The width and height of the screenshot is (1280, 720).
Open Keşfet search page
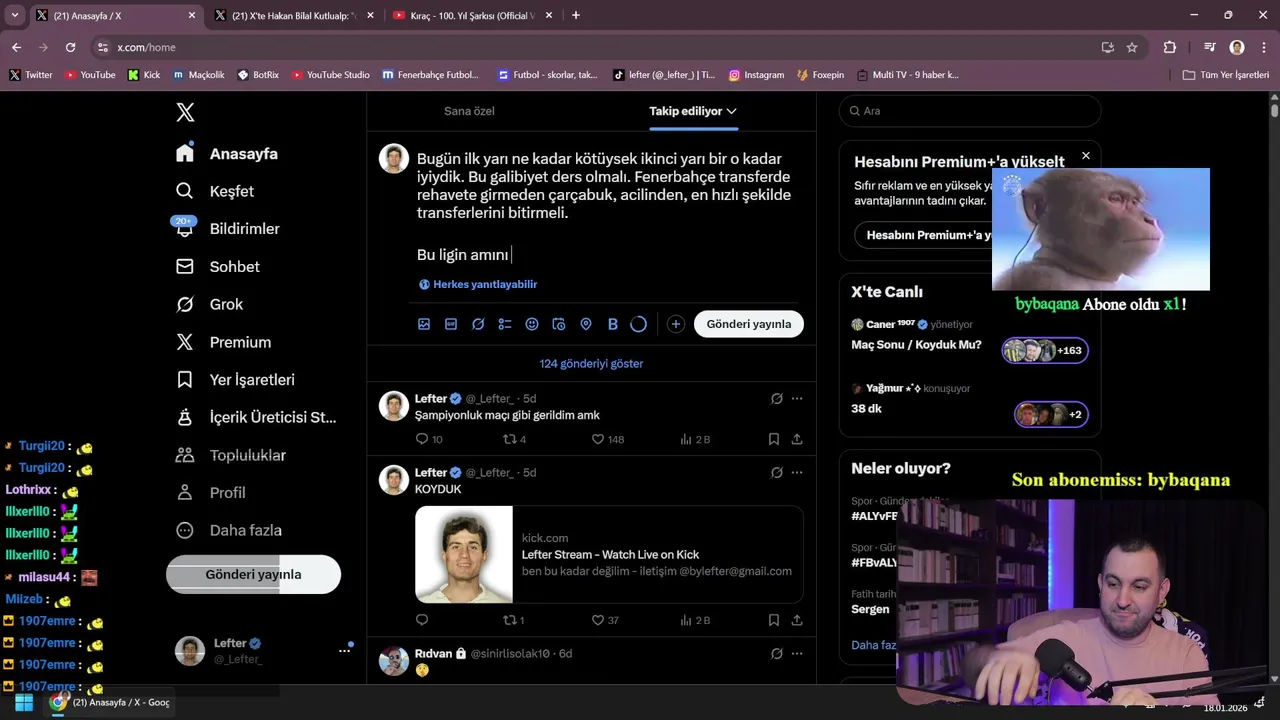pyautogui.click(x=214, y=191)
